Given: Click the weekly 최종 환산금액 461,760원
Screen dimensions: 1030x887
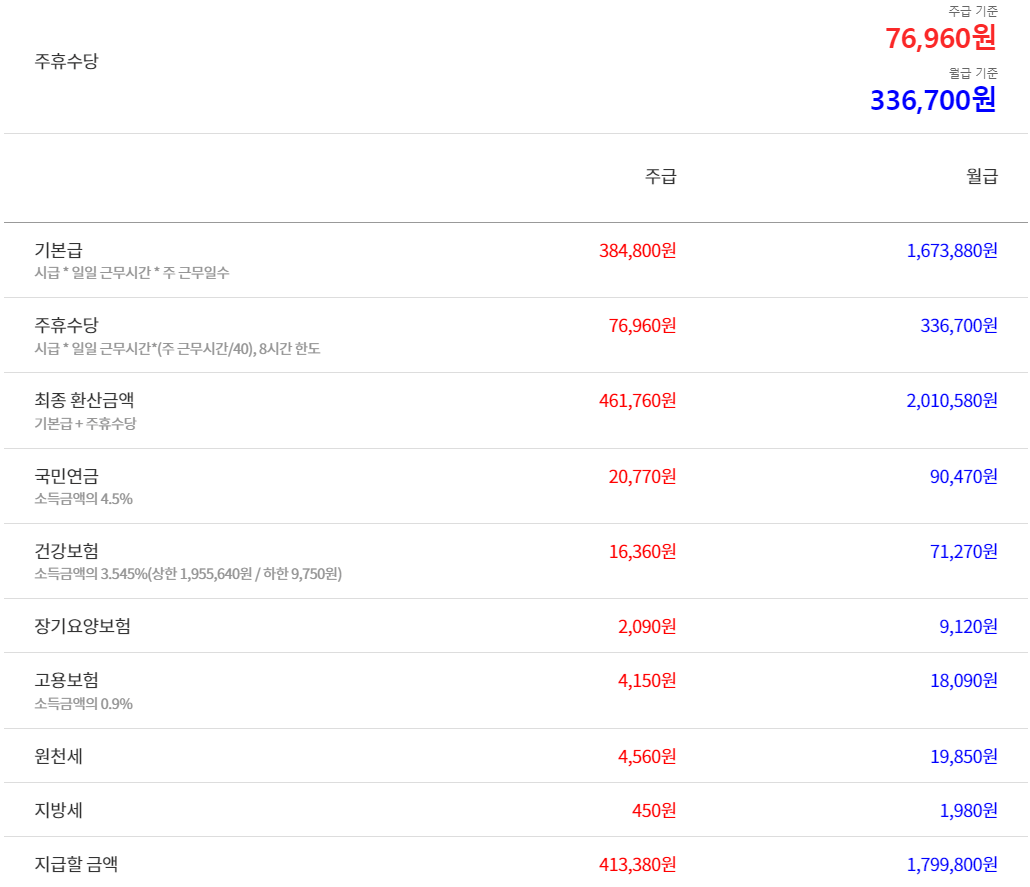Looking at the screenshot, I should point(639,400).
